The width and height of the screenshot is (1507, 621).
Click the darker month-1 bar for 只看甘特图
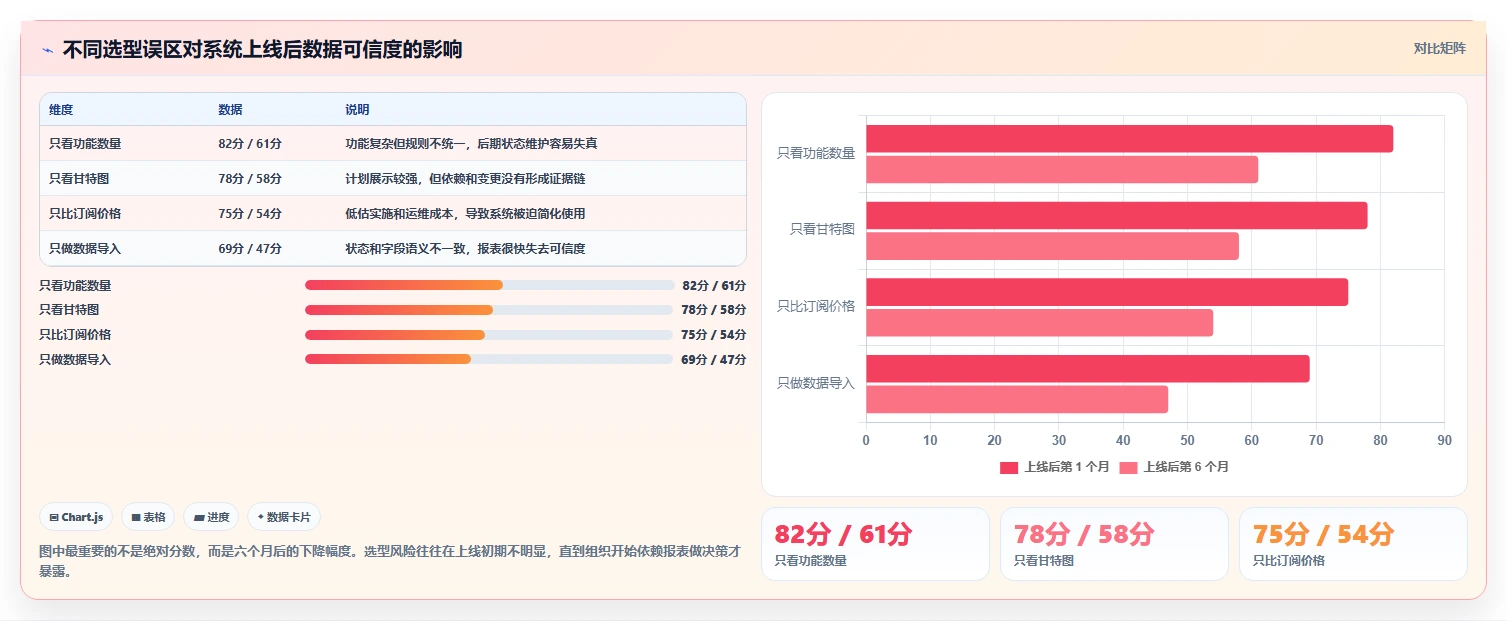coord(1116,215)
